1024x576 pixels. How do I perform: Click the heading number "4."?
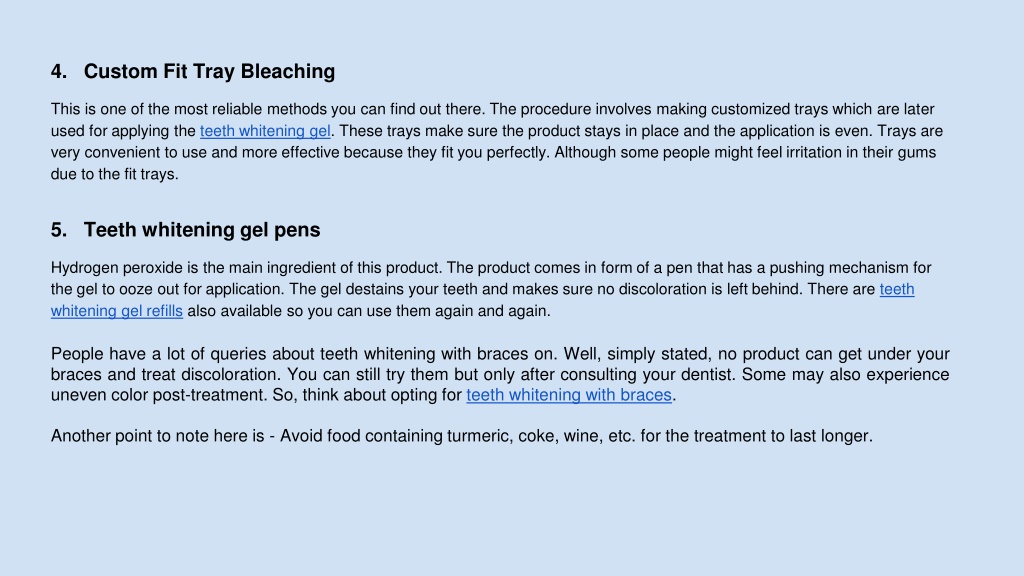coord(59,71)
